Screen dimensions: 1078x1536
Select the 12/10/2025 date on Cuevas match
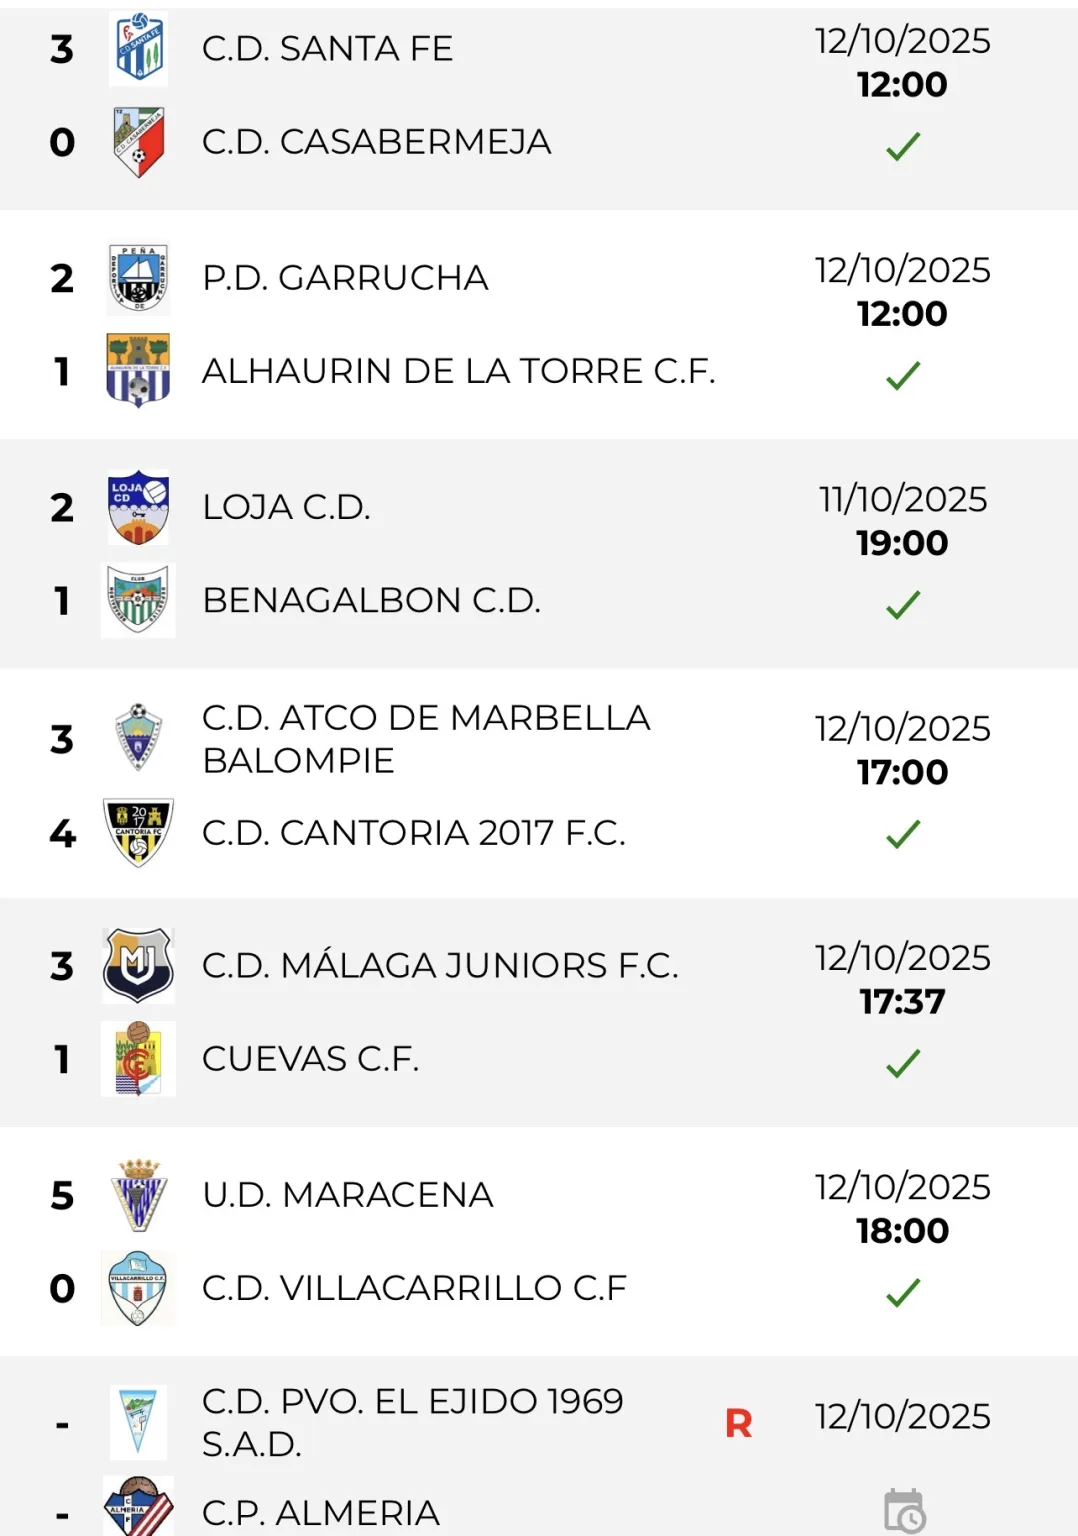[x=903, y=957]
